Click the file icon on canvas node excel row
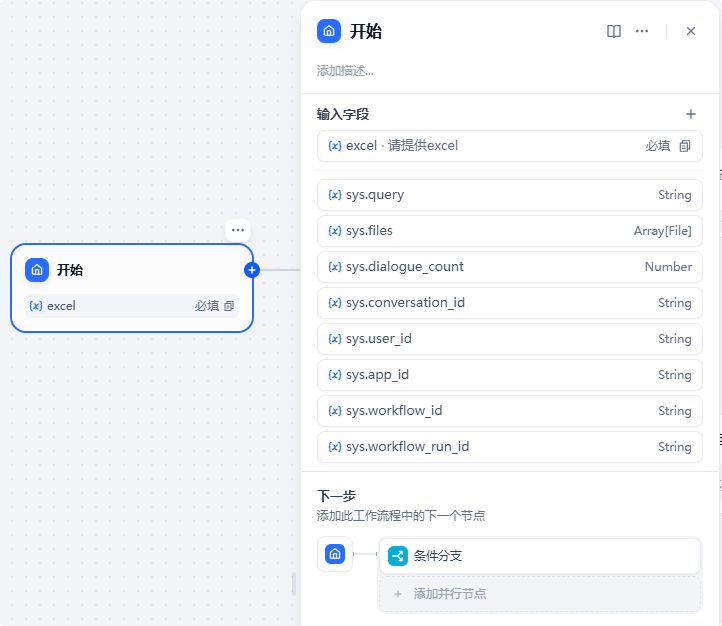Image resolution: width=722 pixels, height=626 pixels. tap(229, 306)
